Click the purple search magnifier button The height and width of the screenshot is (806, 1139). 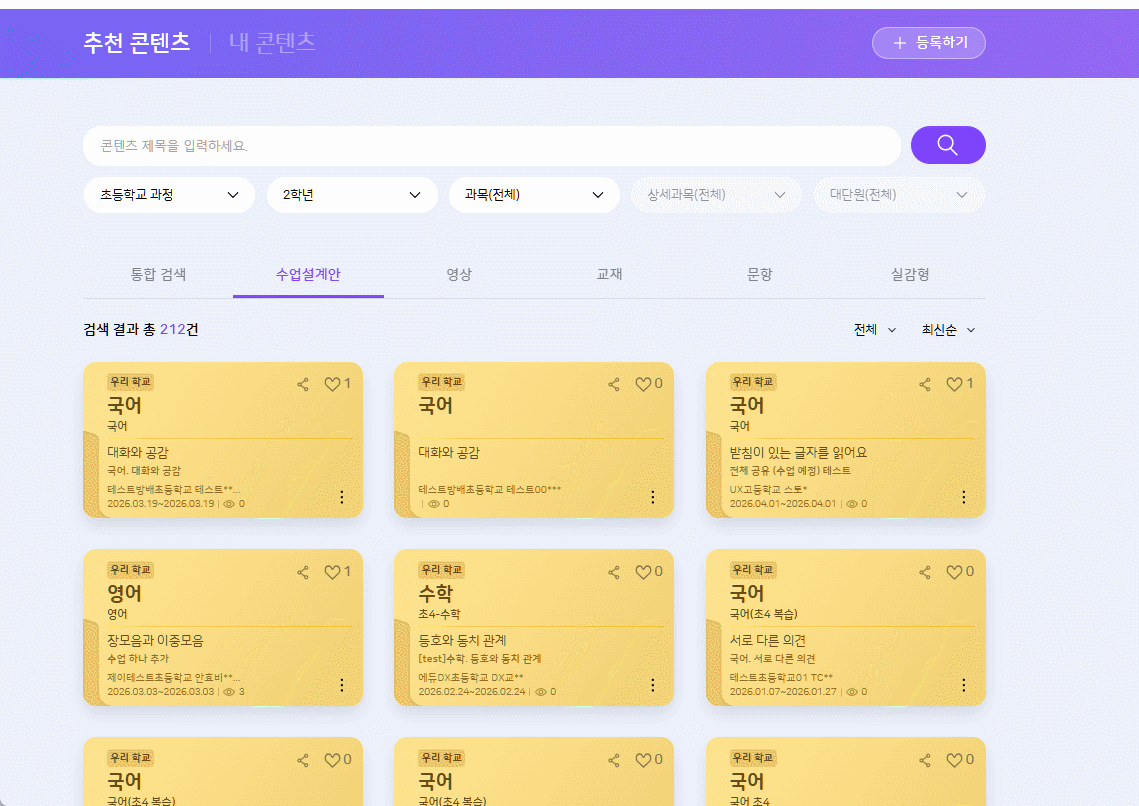(947, 145)
